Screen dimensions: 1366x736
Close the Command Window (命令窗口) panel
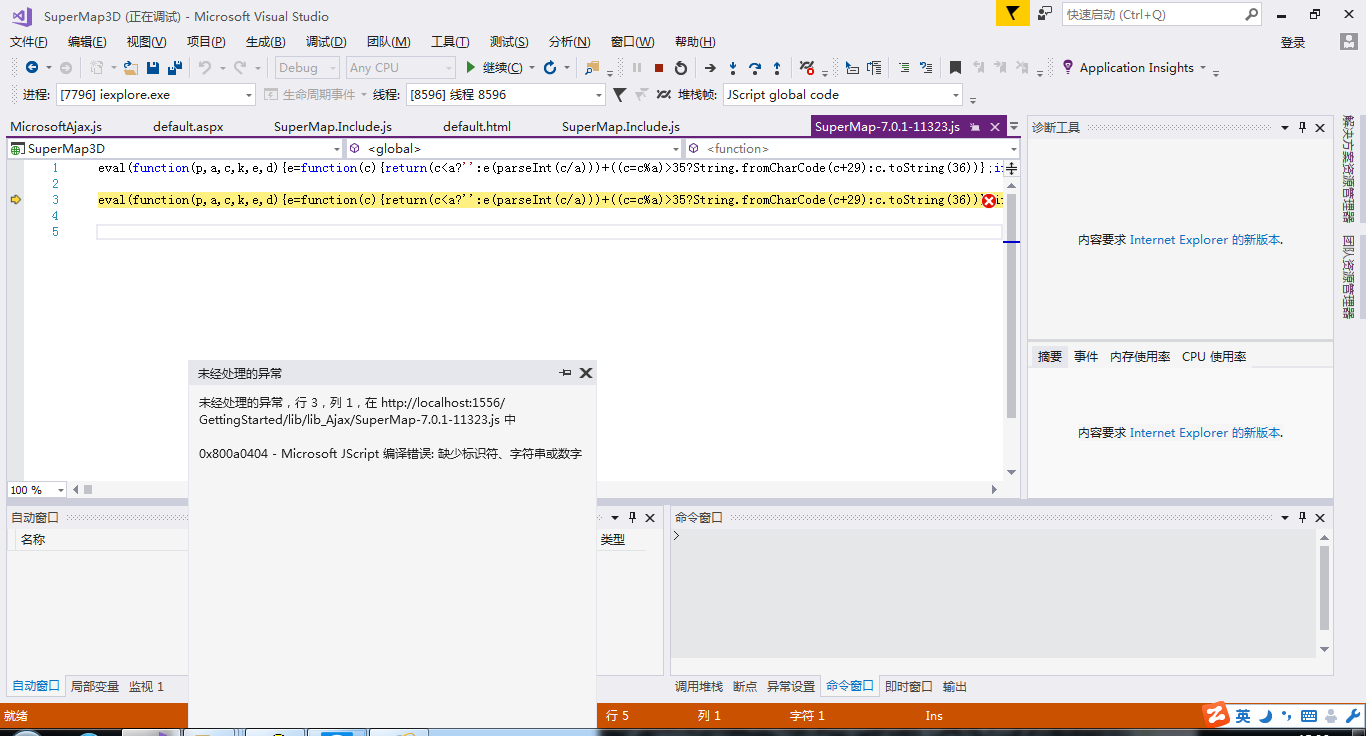pos(1320,518)
